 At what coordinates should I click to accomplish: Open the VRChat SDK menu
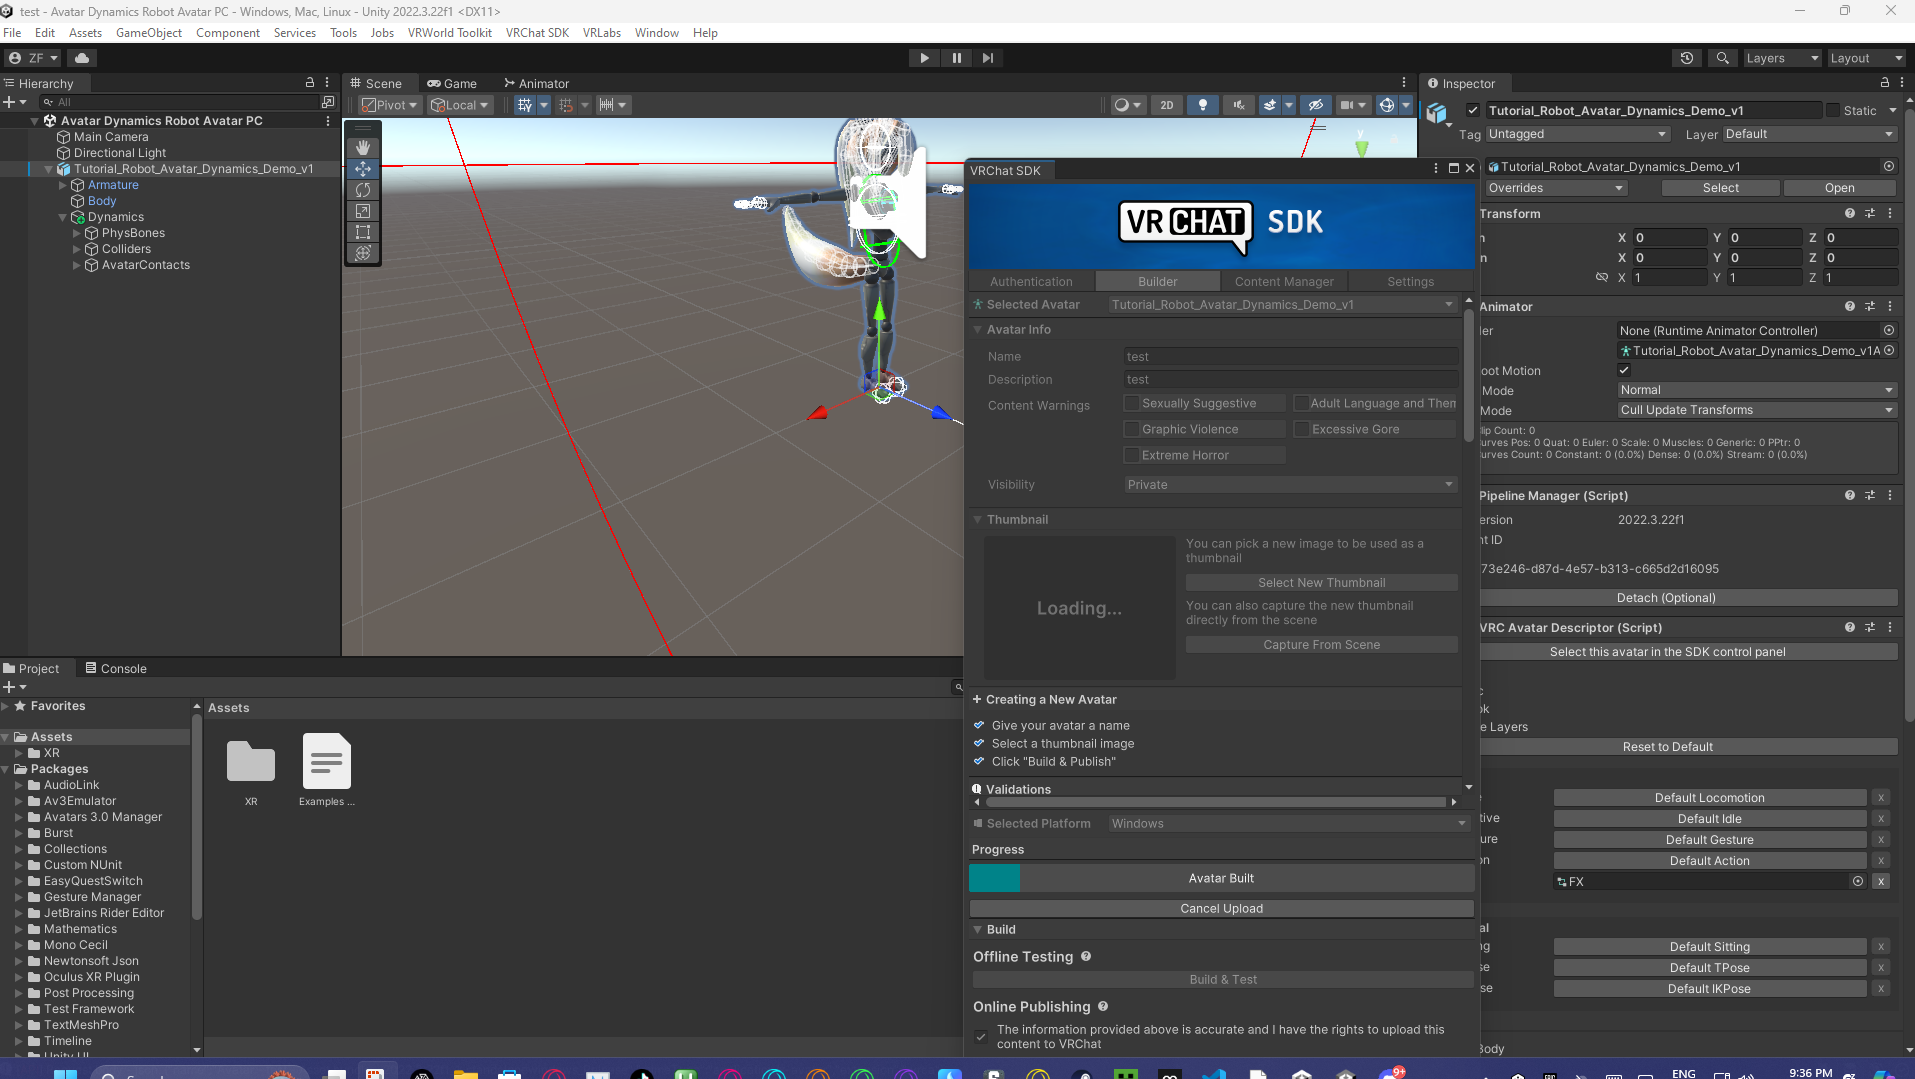tap(537, 33)
